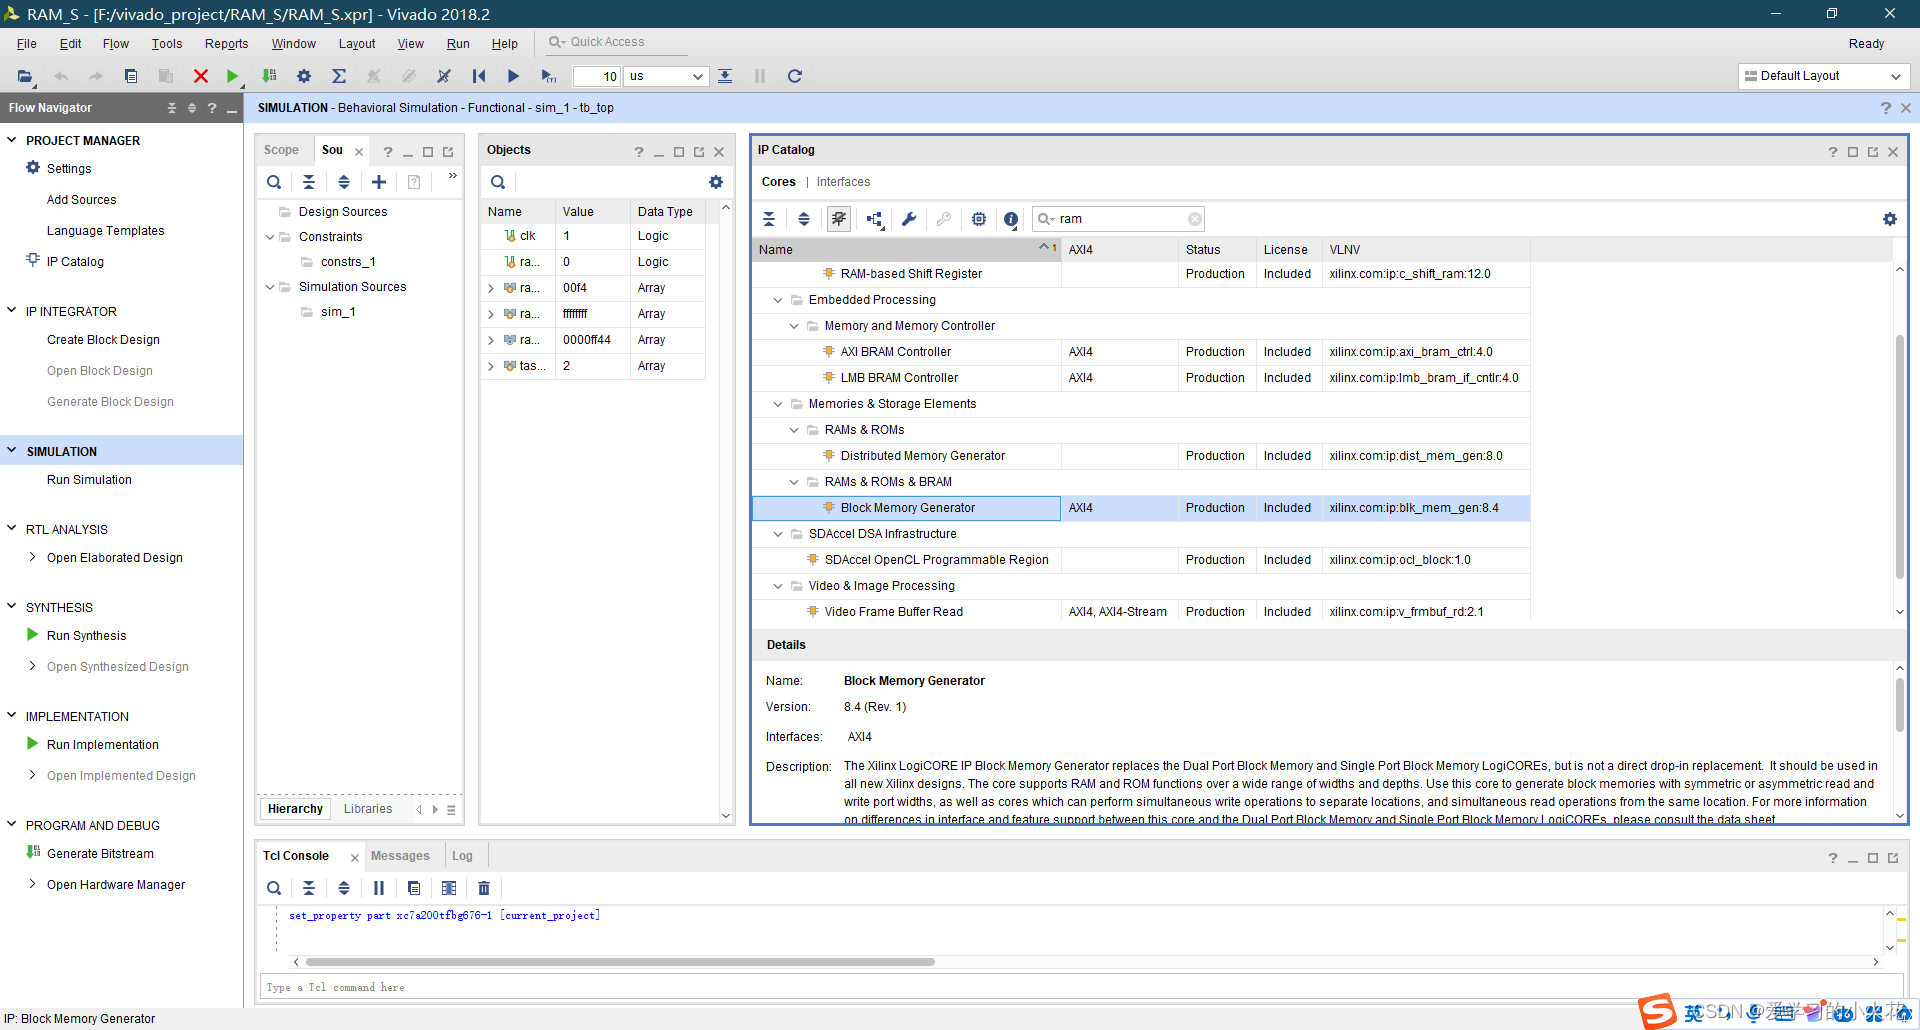Clear the IP Catalog ram search text
Screen dimensions: 1920x1030
(1195, 219)
